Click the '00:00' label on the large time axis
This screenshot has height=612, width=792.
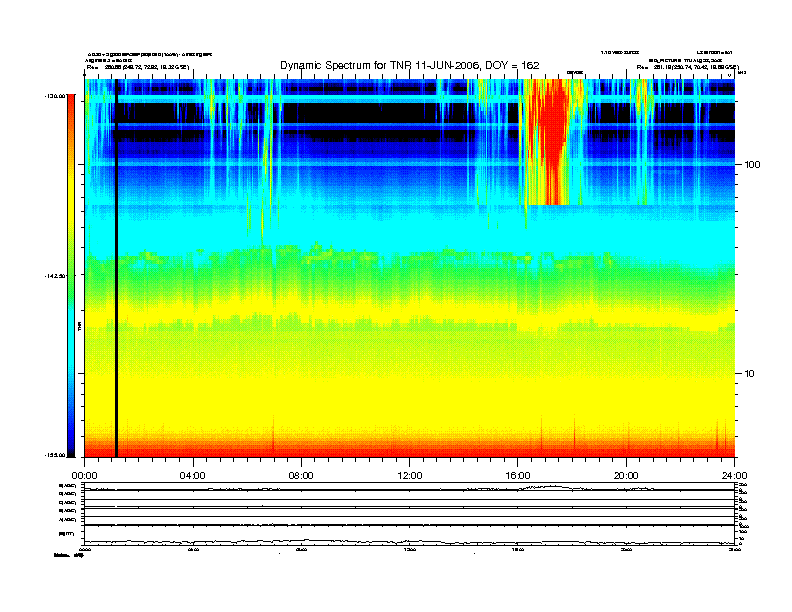pos(85,476)
